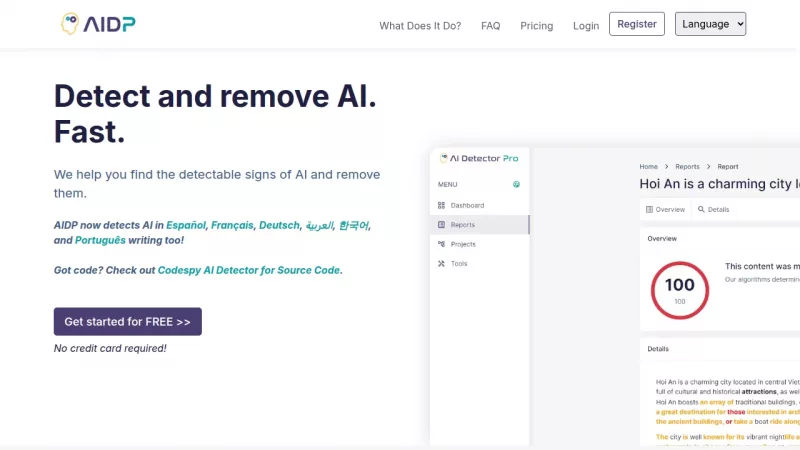Click the Reports sidebar icon
800x450 pixels.
point(441,224)
